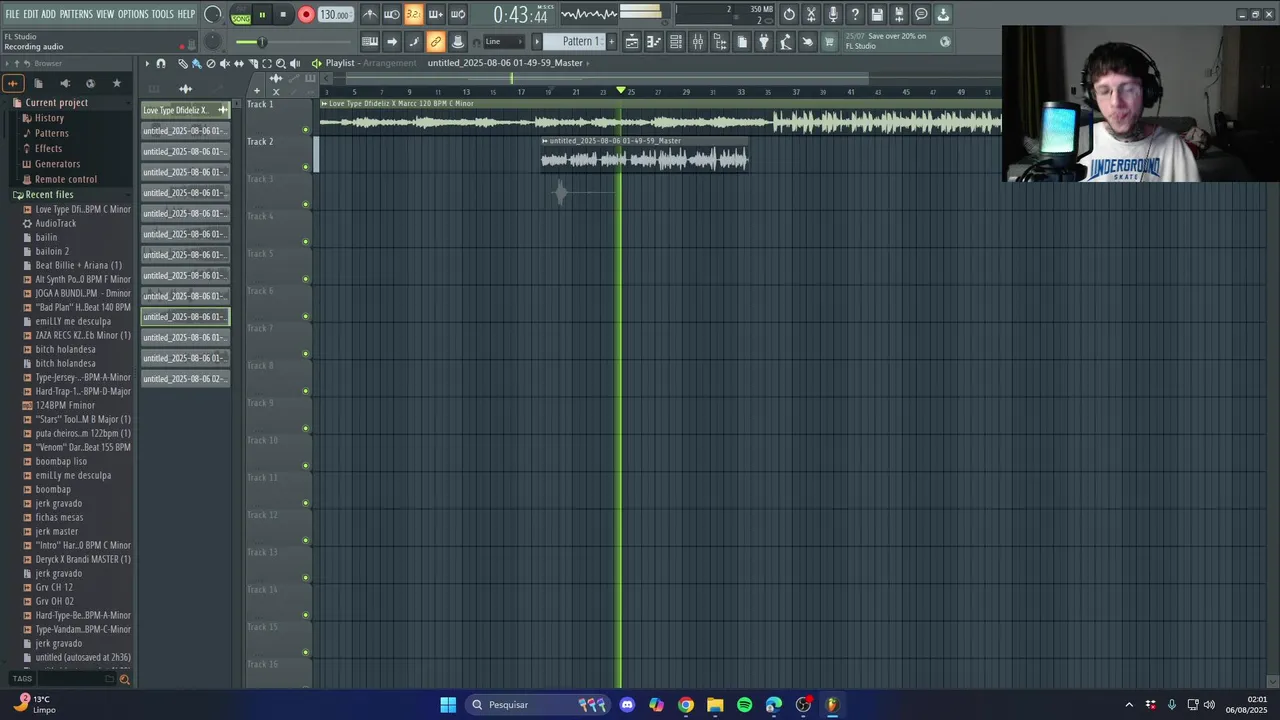Pause playback with the pause button
This screenshot has width=1280, height=720.
tap(262, 15)
